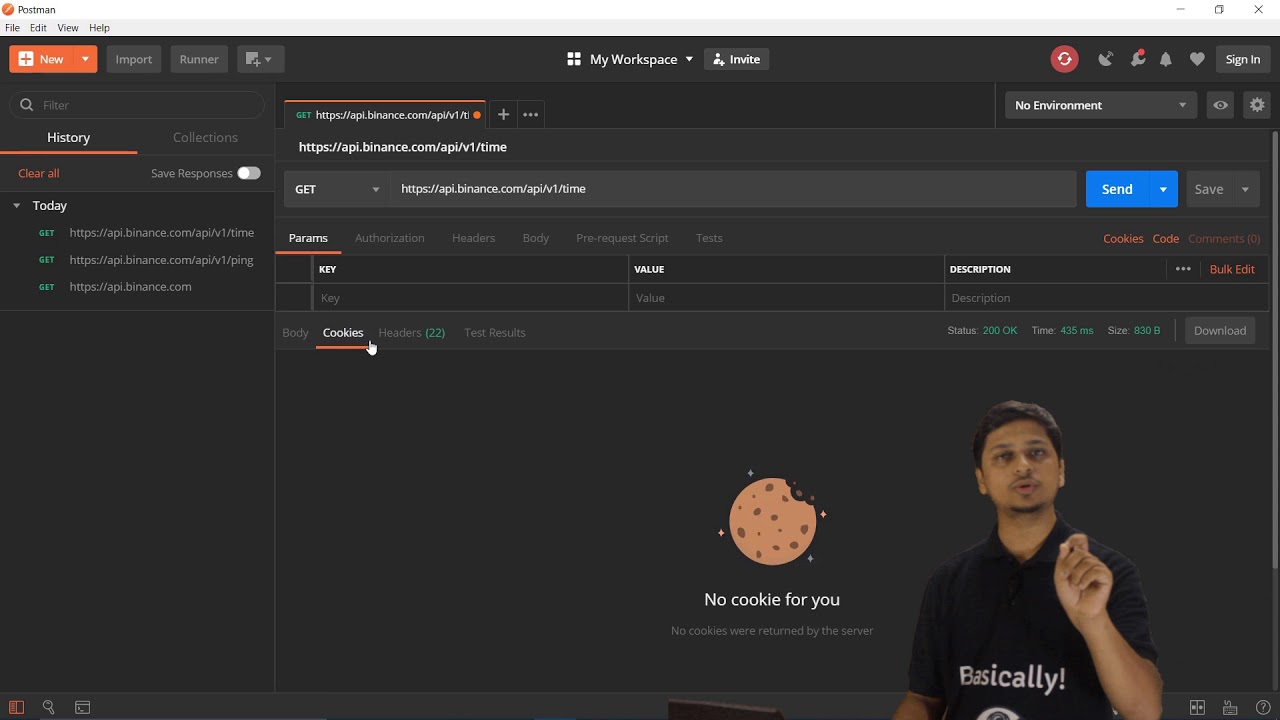Collapse the Today history group
This screenshot has height=720, width=1280.
(16, 205)
